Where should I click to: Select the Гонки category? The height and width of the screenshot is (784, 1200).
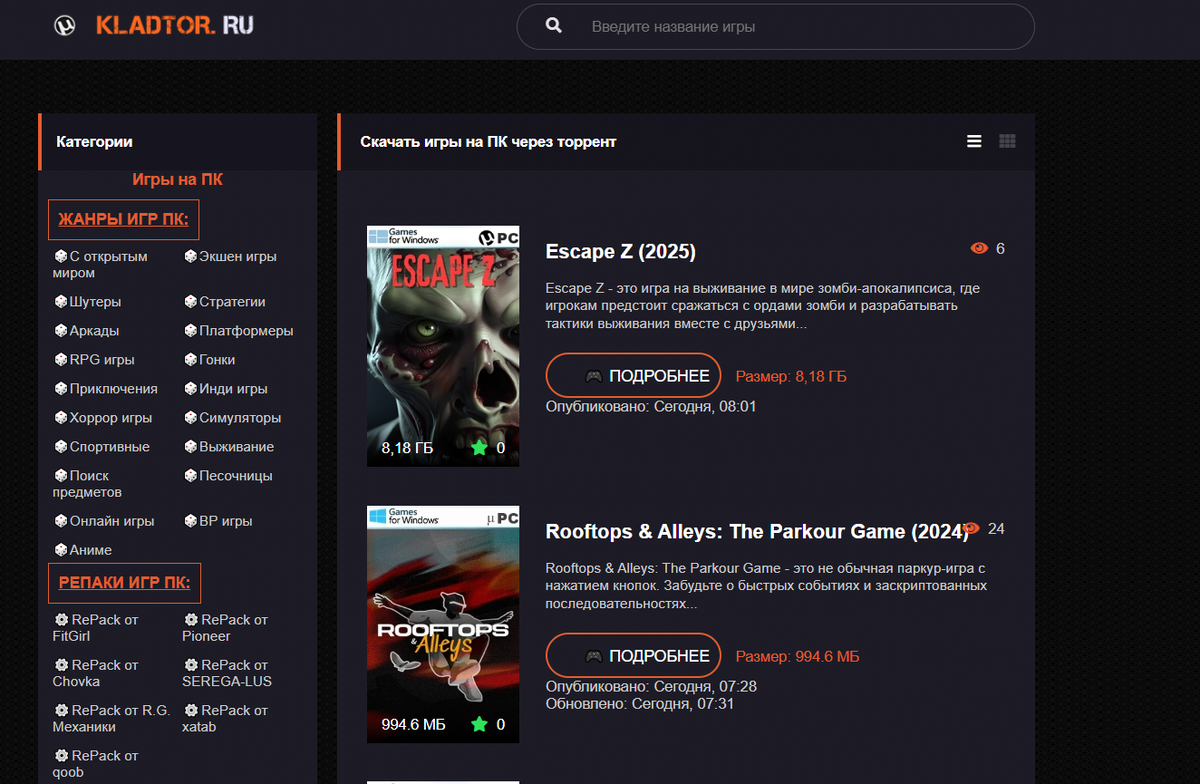pos(210,360)
